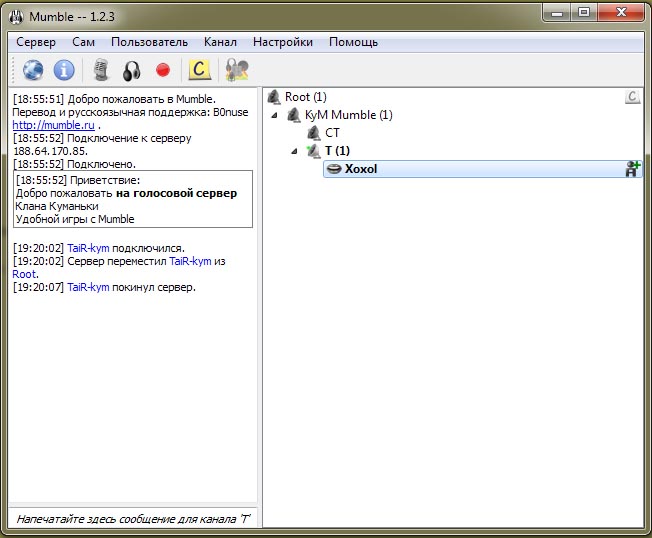Click TaiR-kym link in 'Сервер переместил' line
The height and width of the screenshot is (538, 652).
190,261
